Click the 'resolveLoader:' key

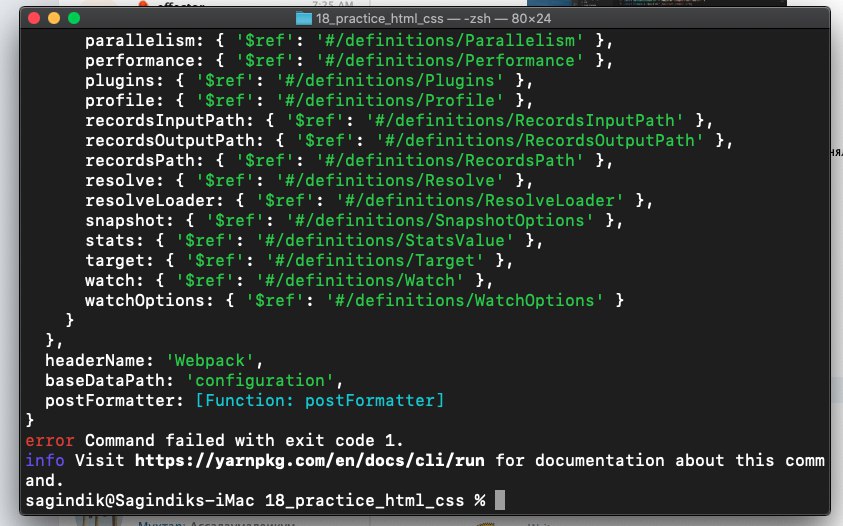coord(154,201)
